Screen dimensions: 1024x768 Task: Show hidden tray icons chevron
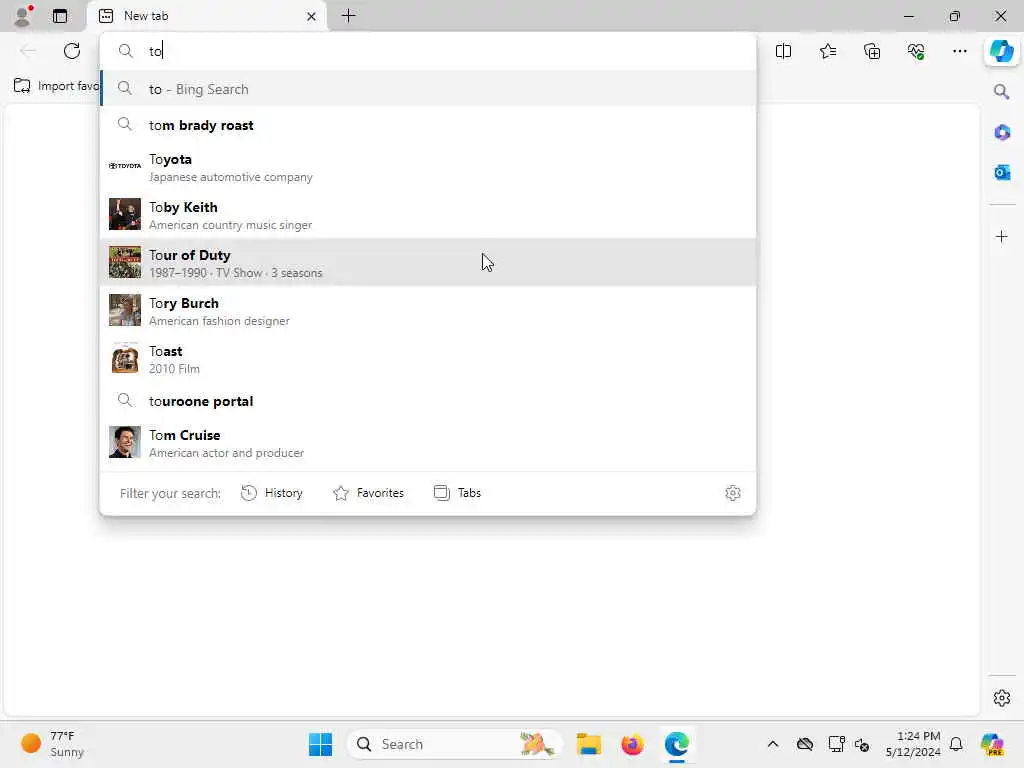[x=773, y=744]
